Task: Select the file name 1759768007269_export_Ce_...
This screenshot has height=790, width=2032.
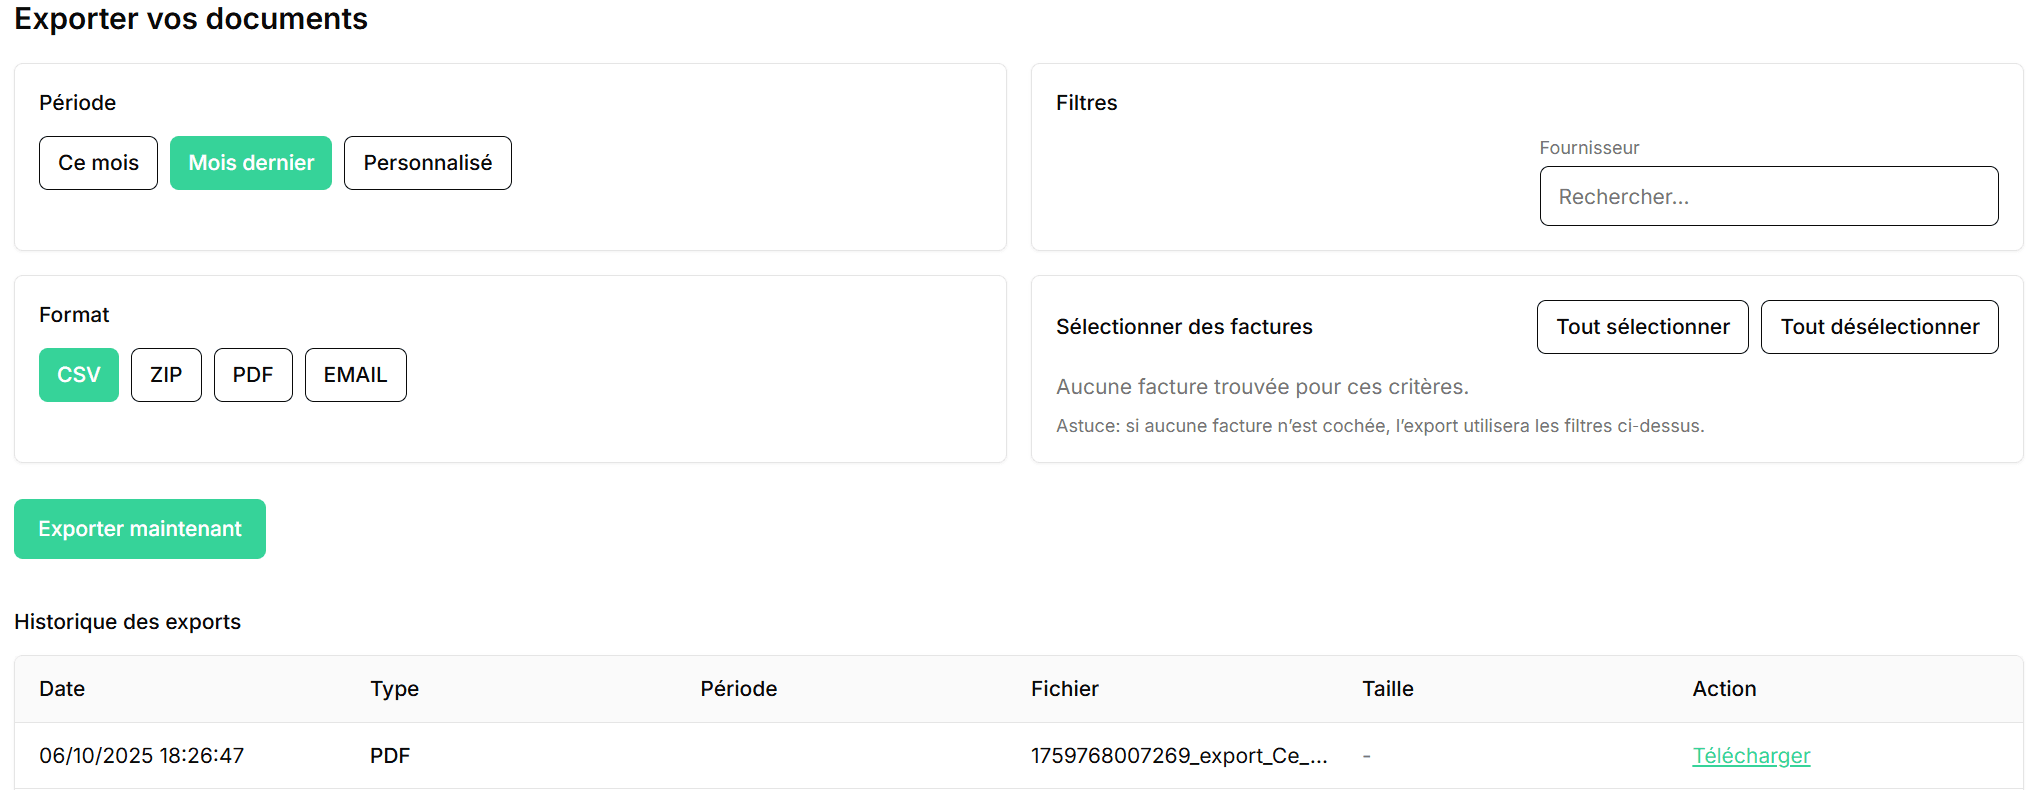Action: [1179, 756]
